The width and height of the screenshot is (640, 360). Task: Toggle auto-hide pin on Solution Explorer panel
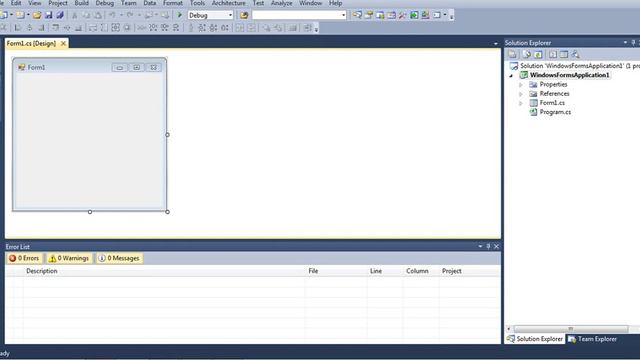pos(633,42)
